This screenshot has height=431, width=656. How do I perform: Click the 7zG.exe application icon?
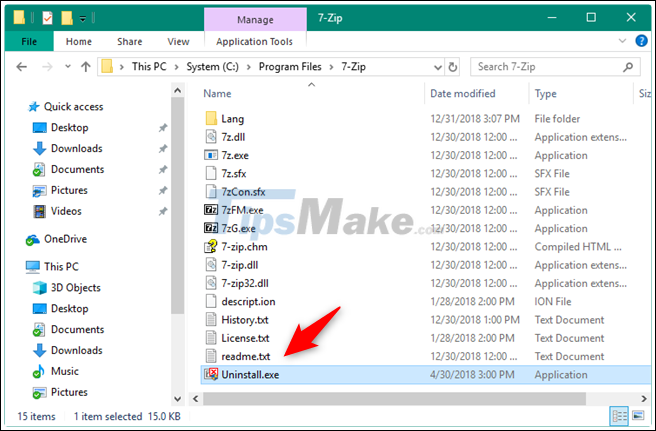211,228
